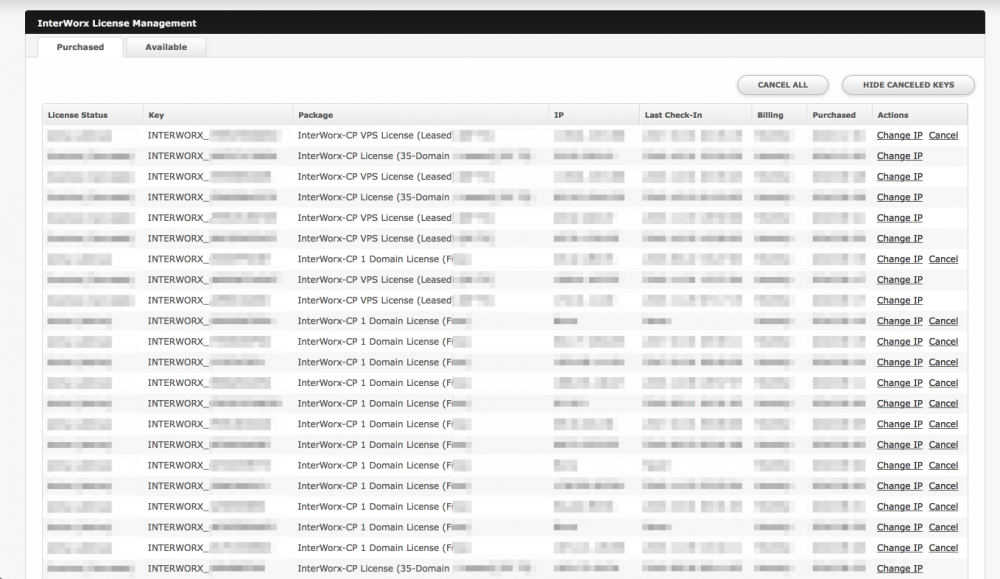Click HIDE CANCELED KEYS button

[x=908, y=85]
